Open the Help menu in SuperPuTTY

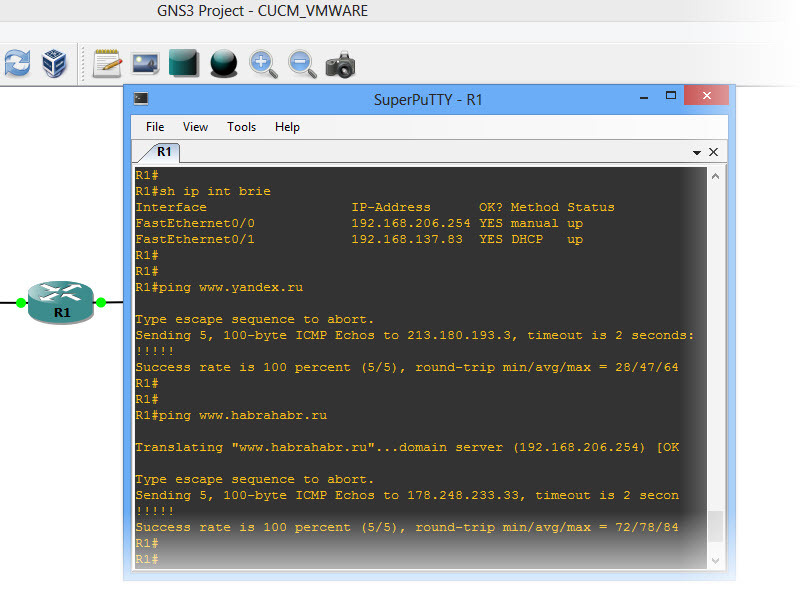[x=287, y=127]
